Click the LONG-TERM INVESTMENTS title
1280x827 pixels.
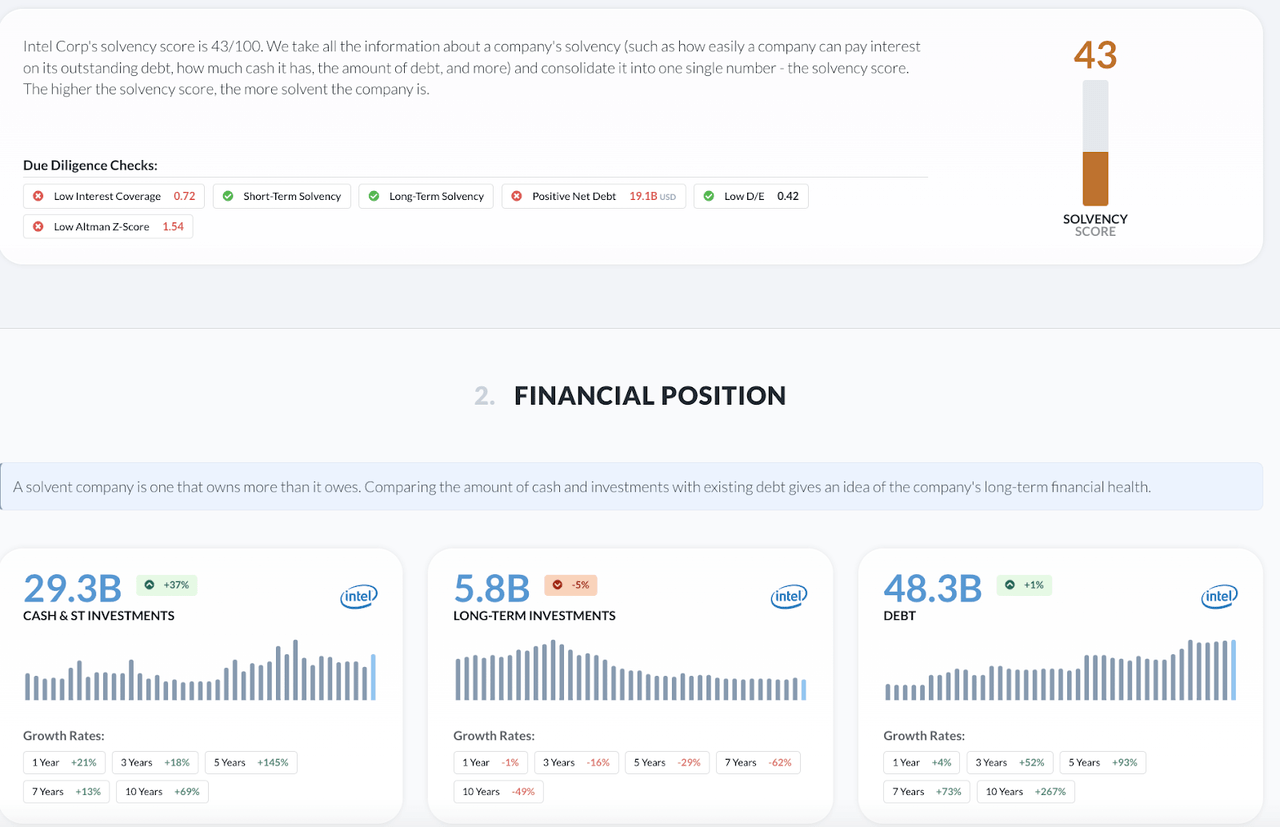(x=535, y=616)
